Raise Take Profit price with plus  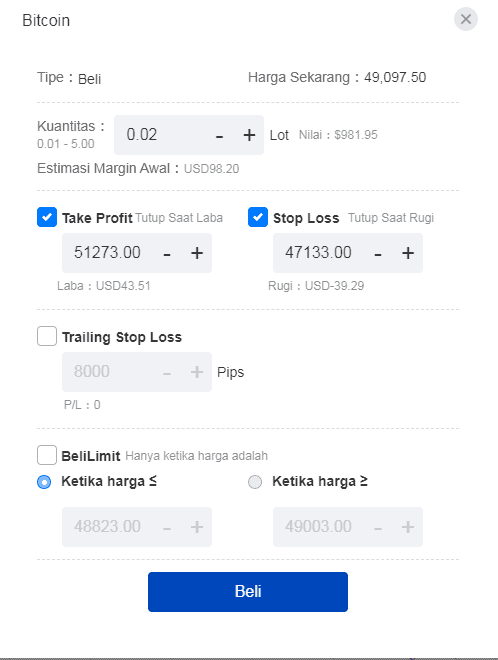pyautogui.click(x=197, y=253)
